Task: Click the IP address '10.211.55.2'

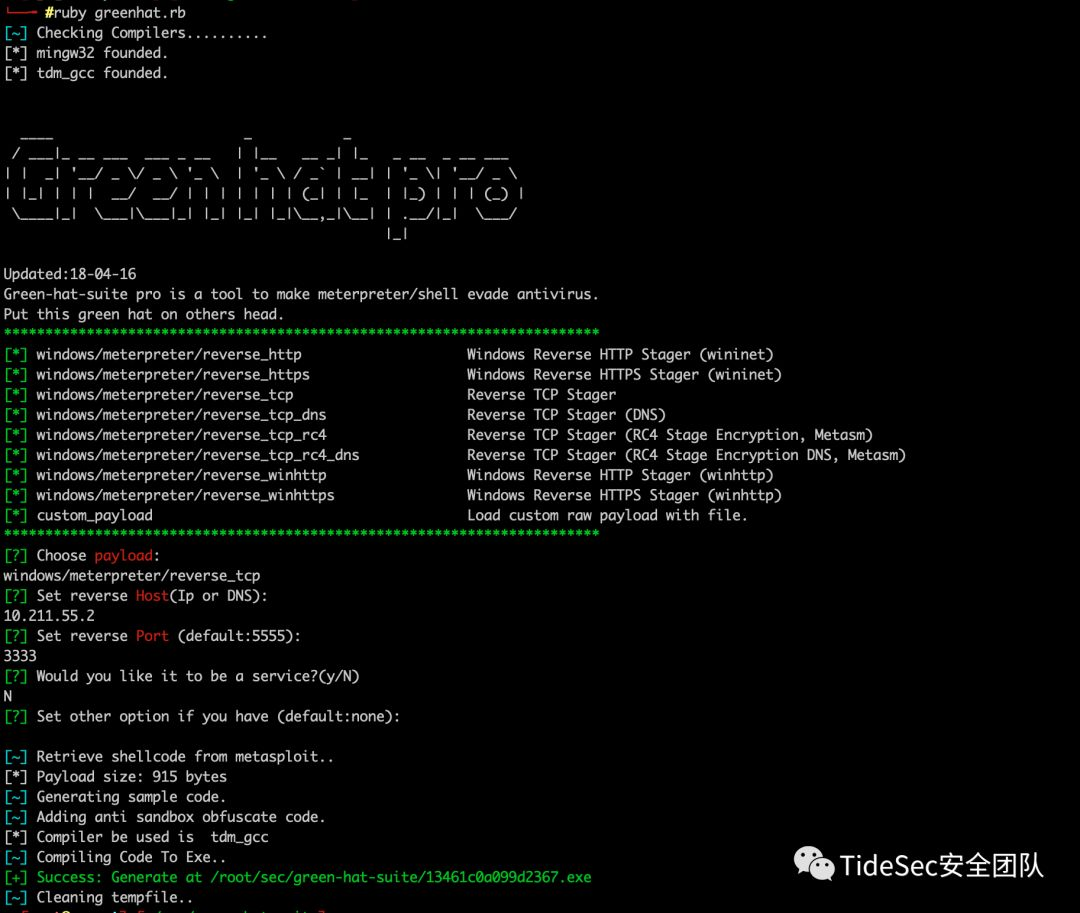Action: point(49,615)
